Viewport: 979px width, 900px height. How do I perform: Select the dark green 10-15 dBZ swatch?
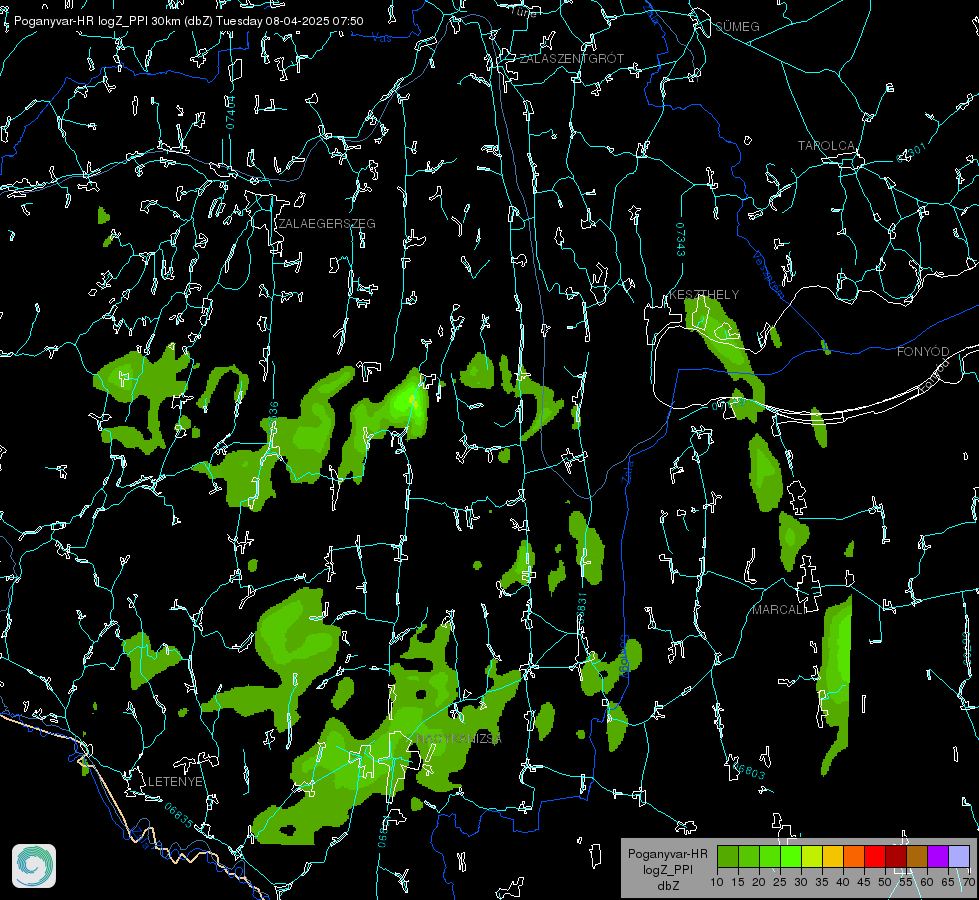(727, 856)
